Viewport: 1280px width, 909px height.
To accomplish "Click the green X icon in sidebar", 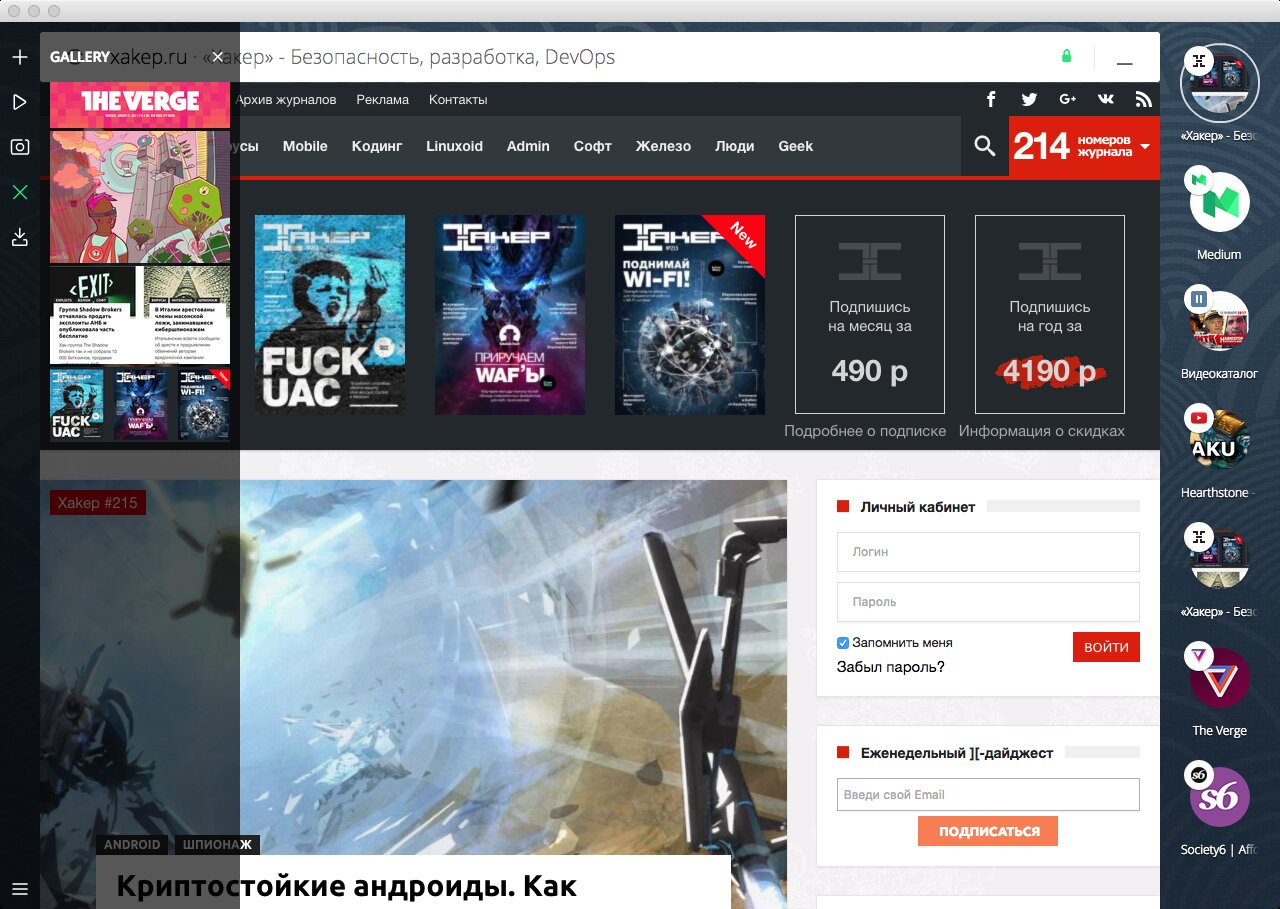I will click(x=19, y=192).
